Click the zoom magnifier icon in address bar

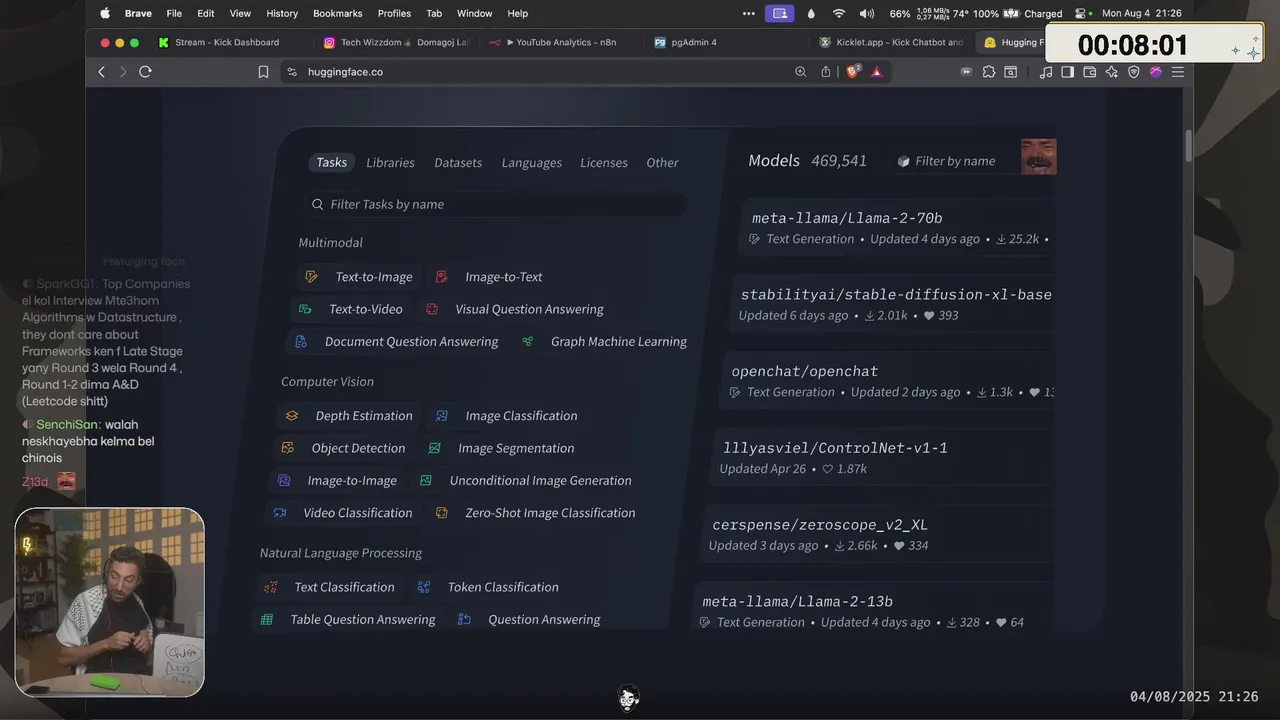800,72
